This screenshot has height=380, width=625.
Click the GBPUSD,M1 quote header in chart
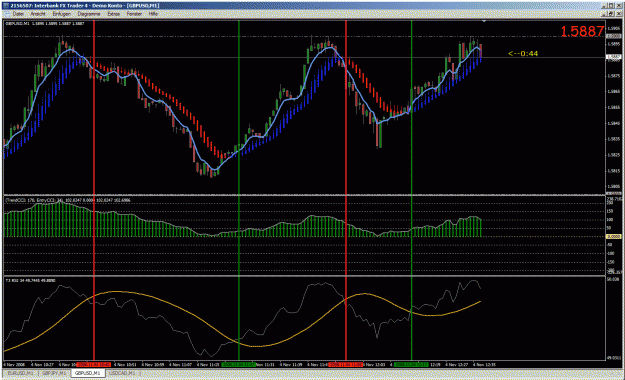click(x=45, y=24)
